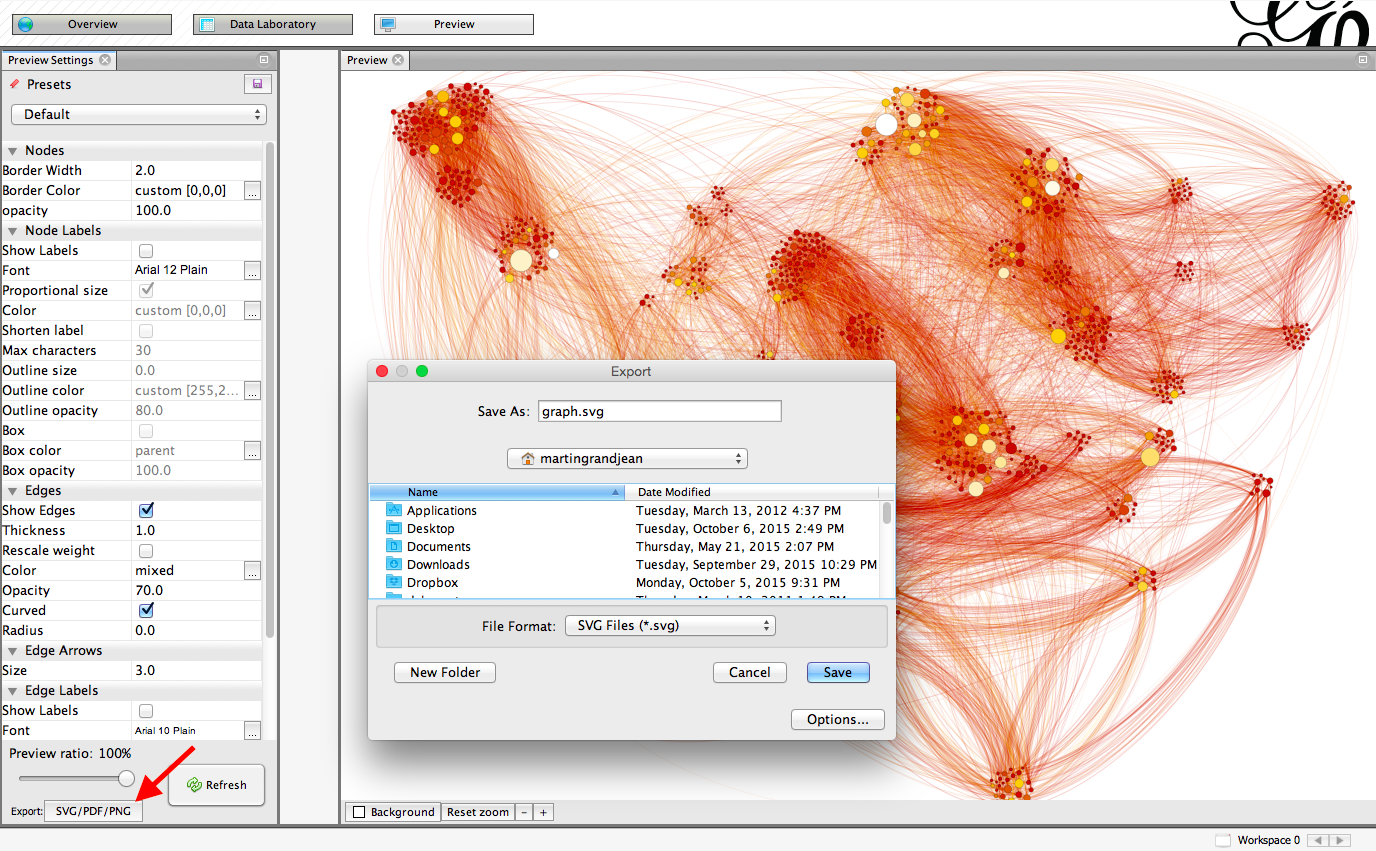Select the Preview Settings tab

click(x=52, y=60)
